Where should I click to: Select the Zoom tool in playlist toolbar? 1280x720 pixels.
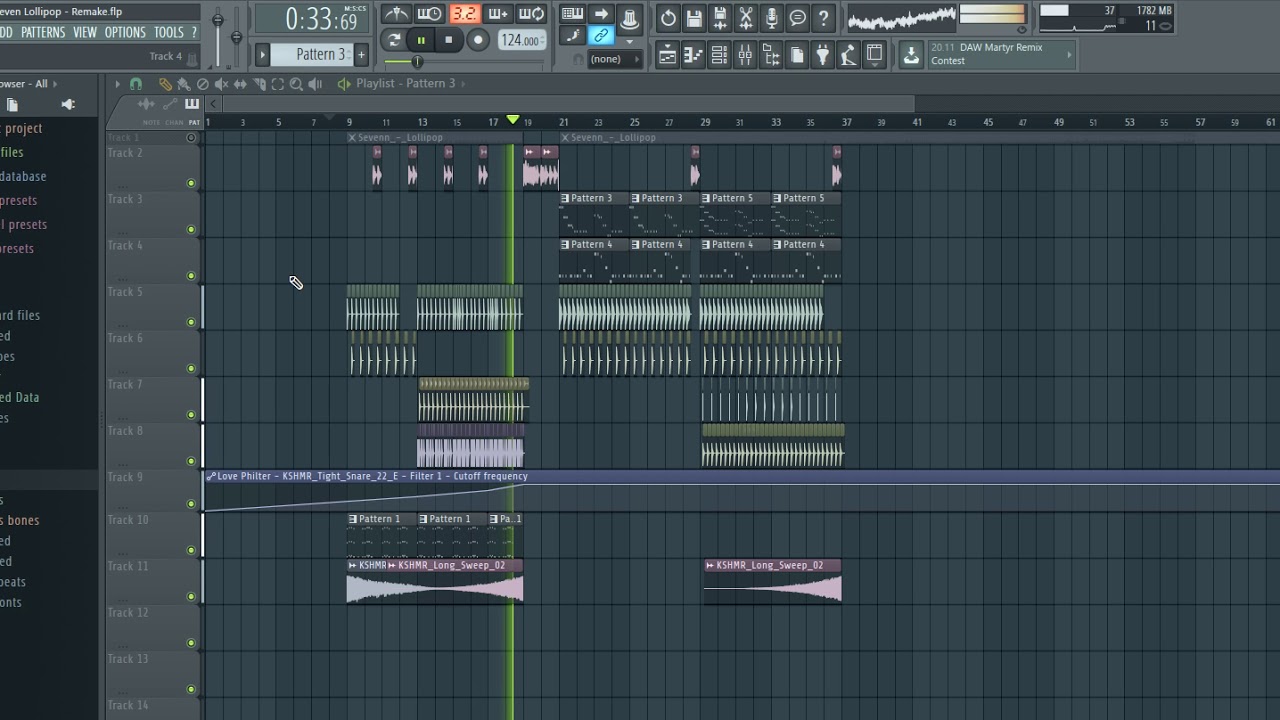point(297,84)
